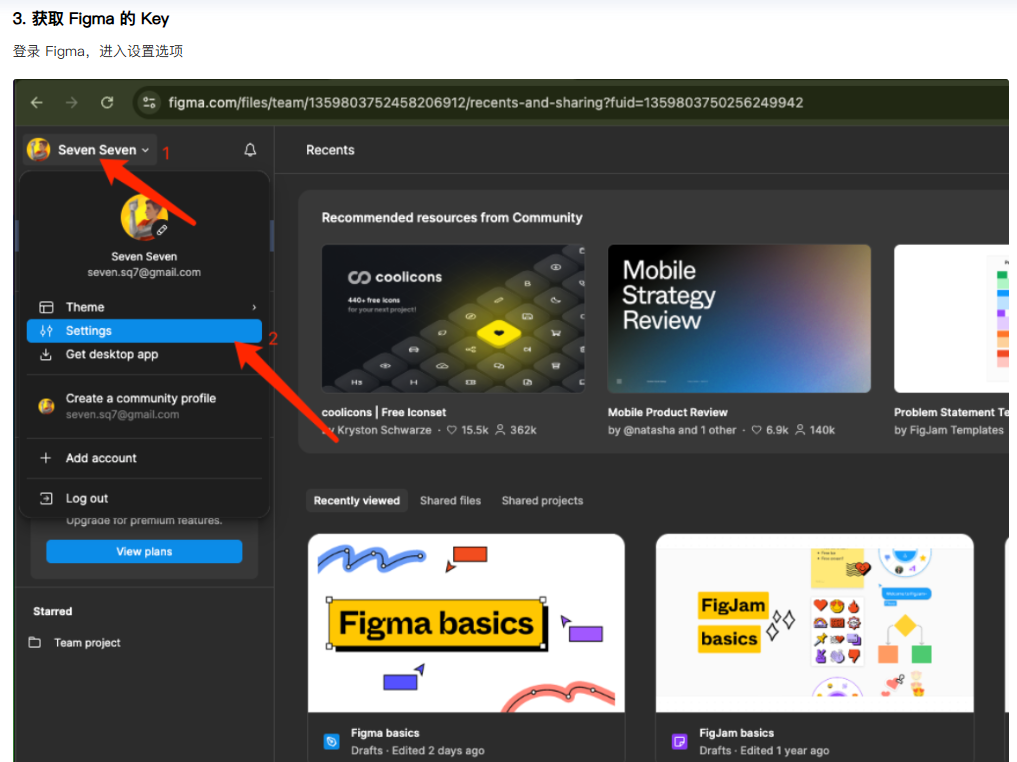Choose Add account
This screenshot has width=1017, height=762.
point(144,458)
